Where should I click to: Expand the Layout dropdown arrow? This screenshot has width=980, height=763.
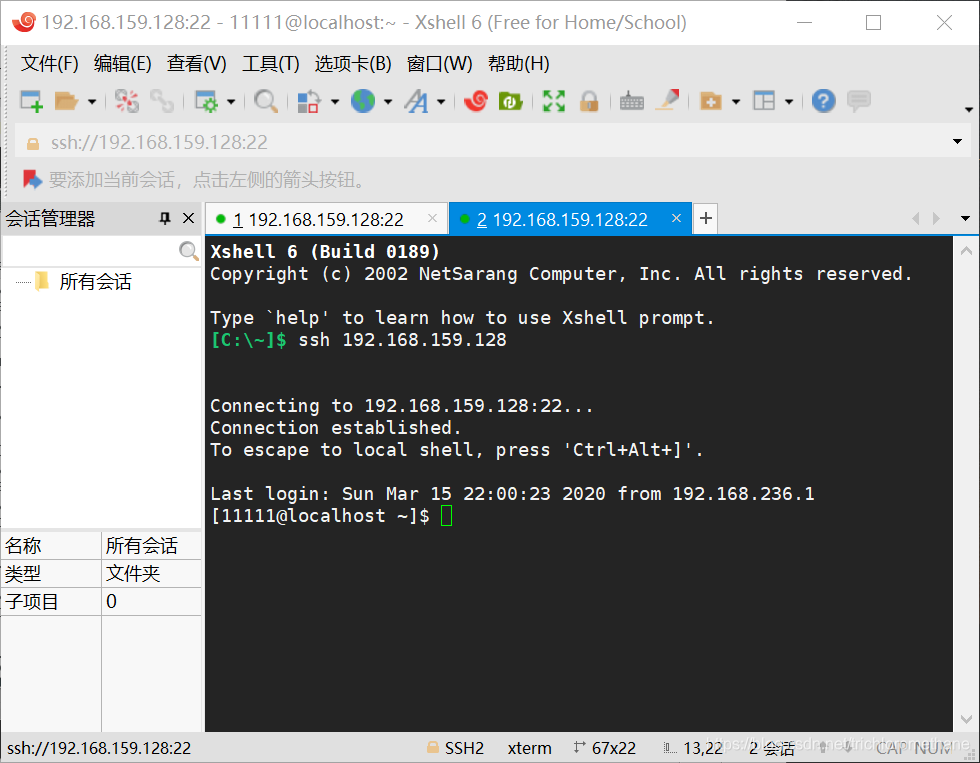tap(789, 101)
